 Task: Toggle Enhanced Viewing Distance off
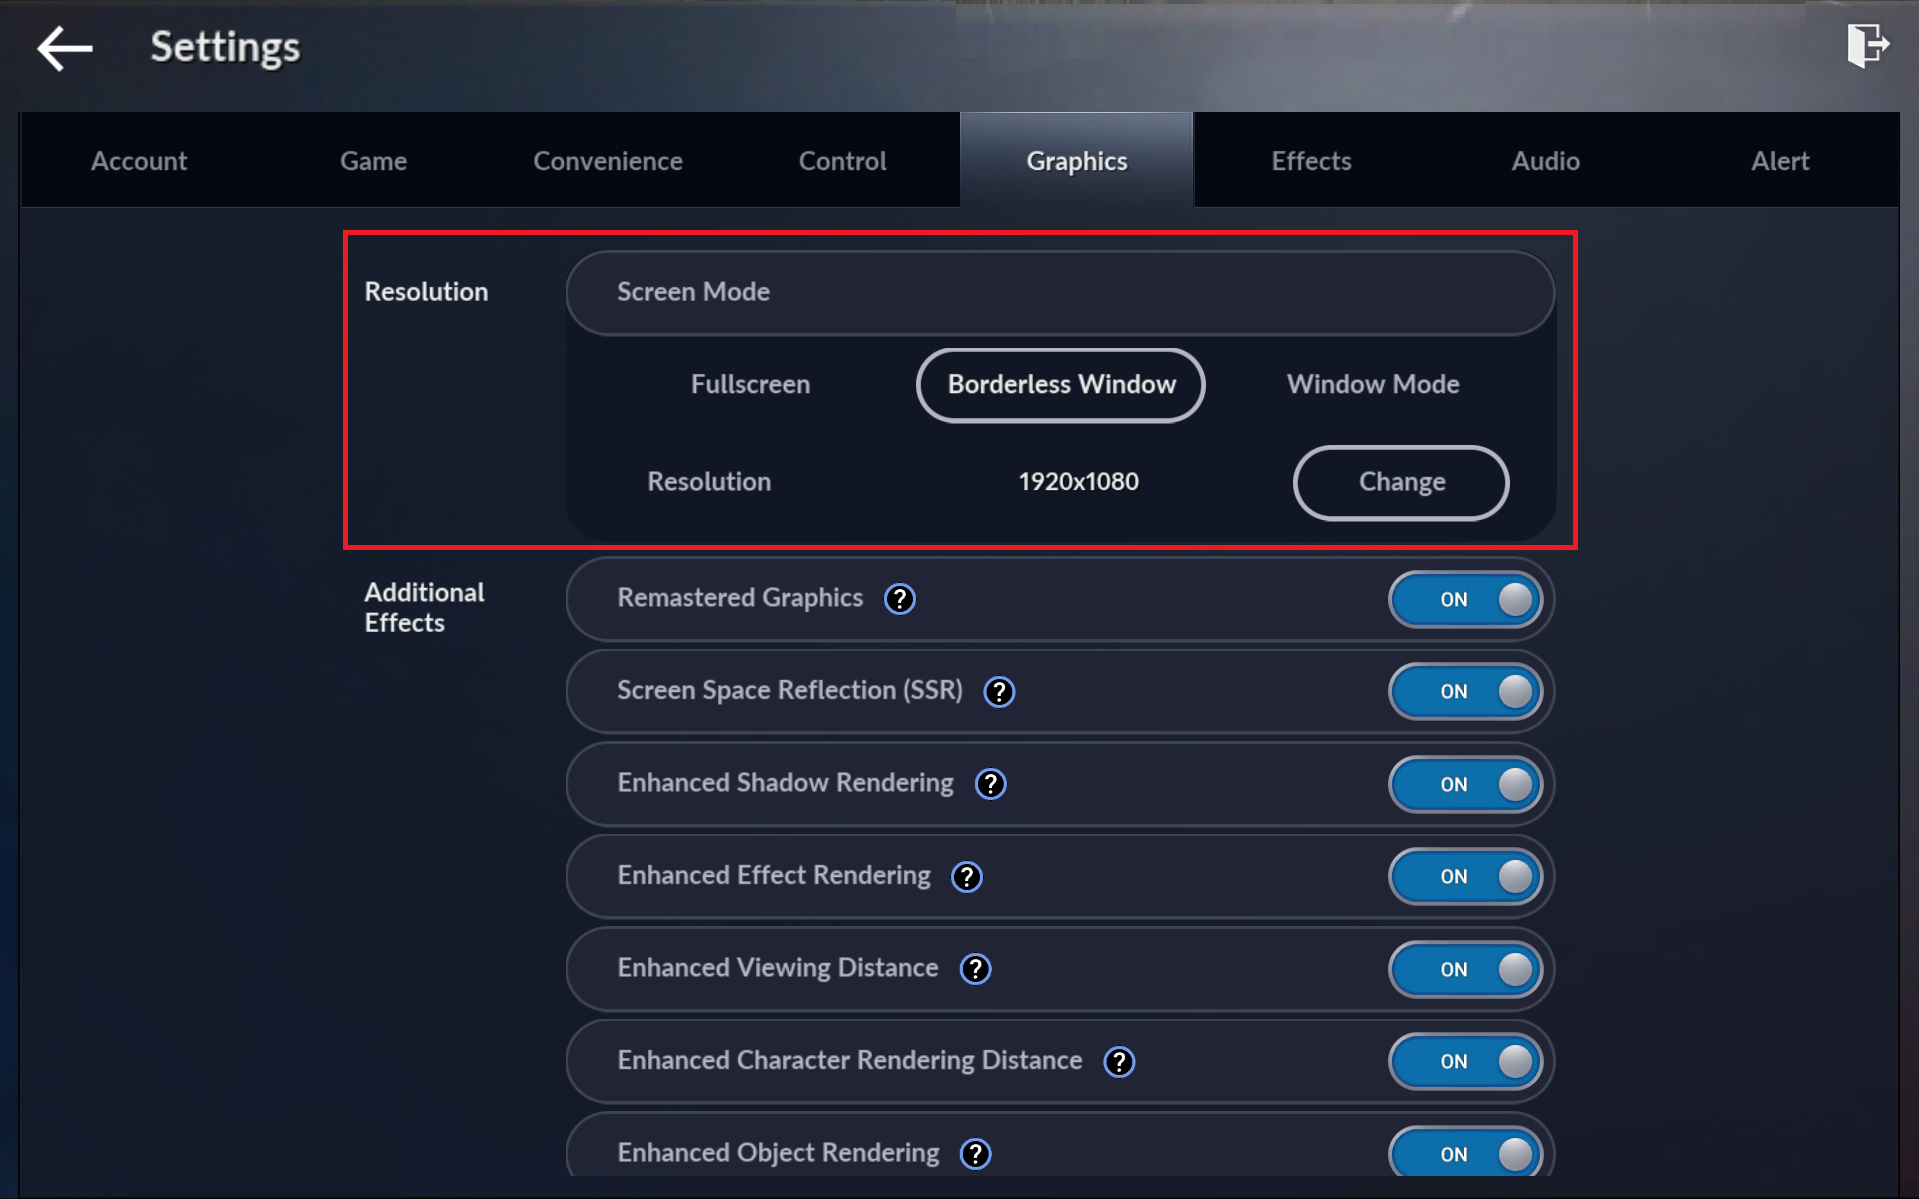[x=1465, y=969]
